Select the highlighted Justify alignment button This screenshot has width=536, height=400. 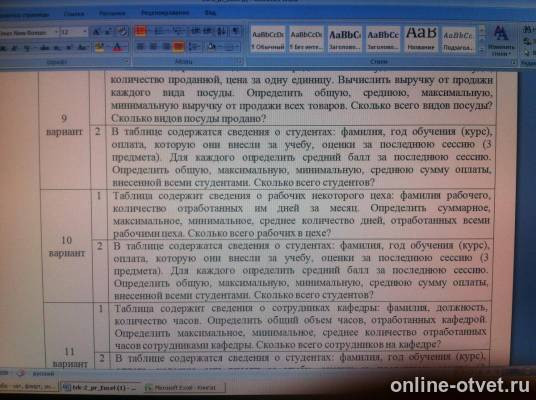(179, 46)
